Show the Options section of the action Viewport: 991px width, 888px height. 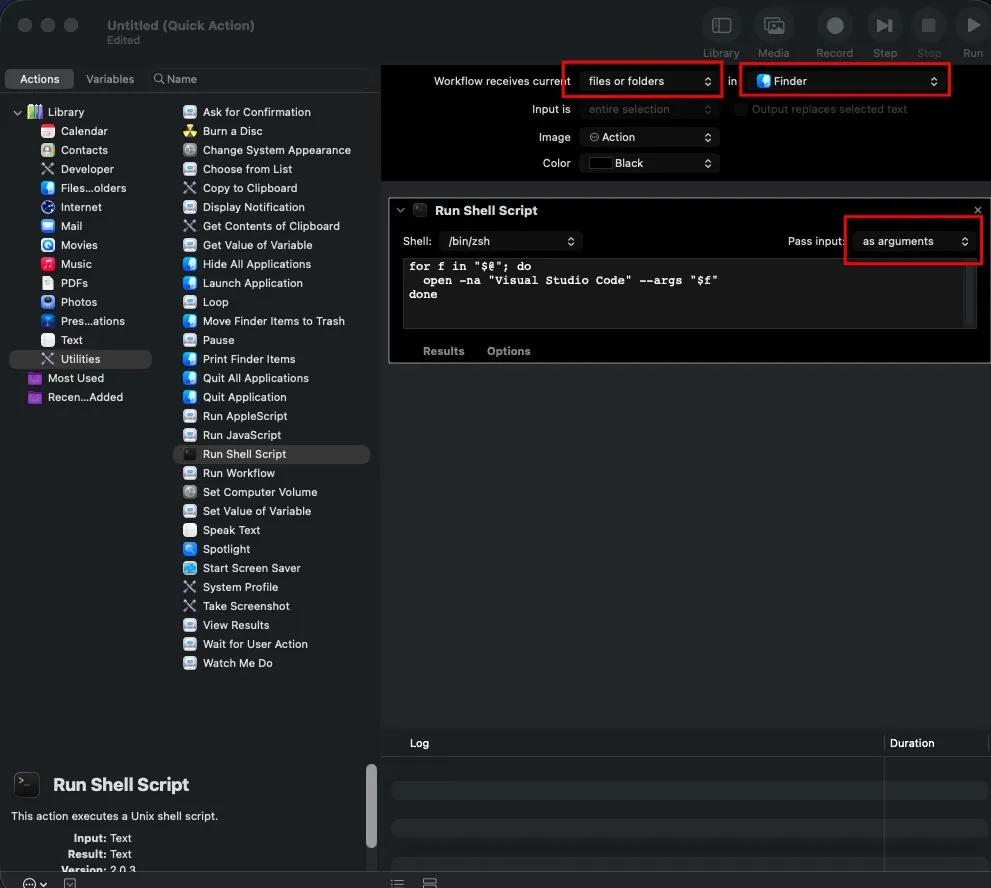(508, 351)
